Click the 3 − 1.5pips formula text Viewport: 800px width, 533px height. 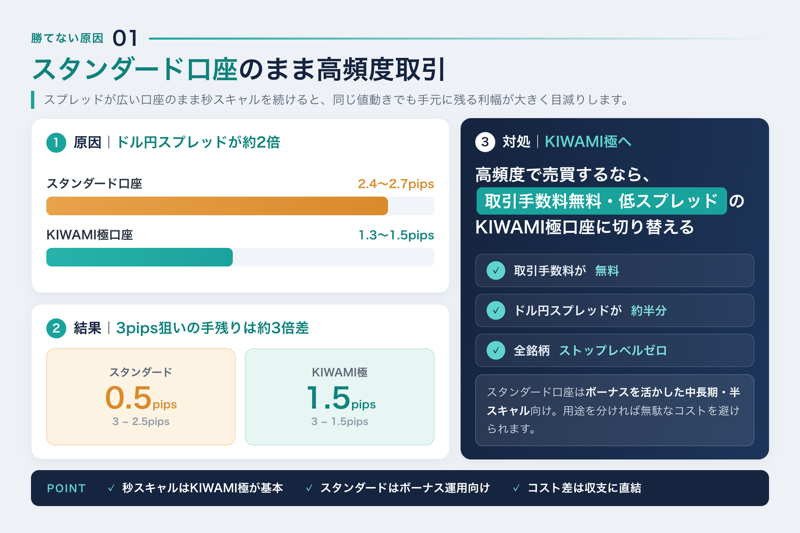pos(340,421)
